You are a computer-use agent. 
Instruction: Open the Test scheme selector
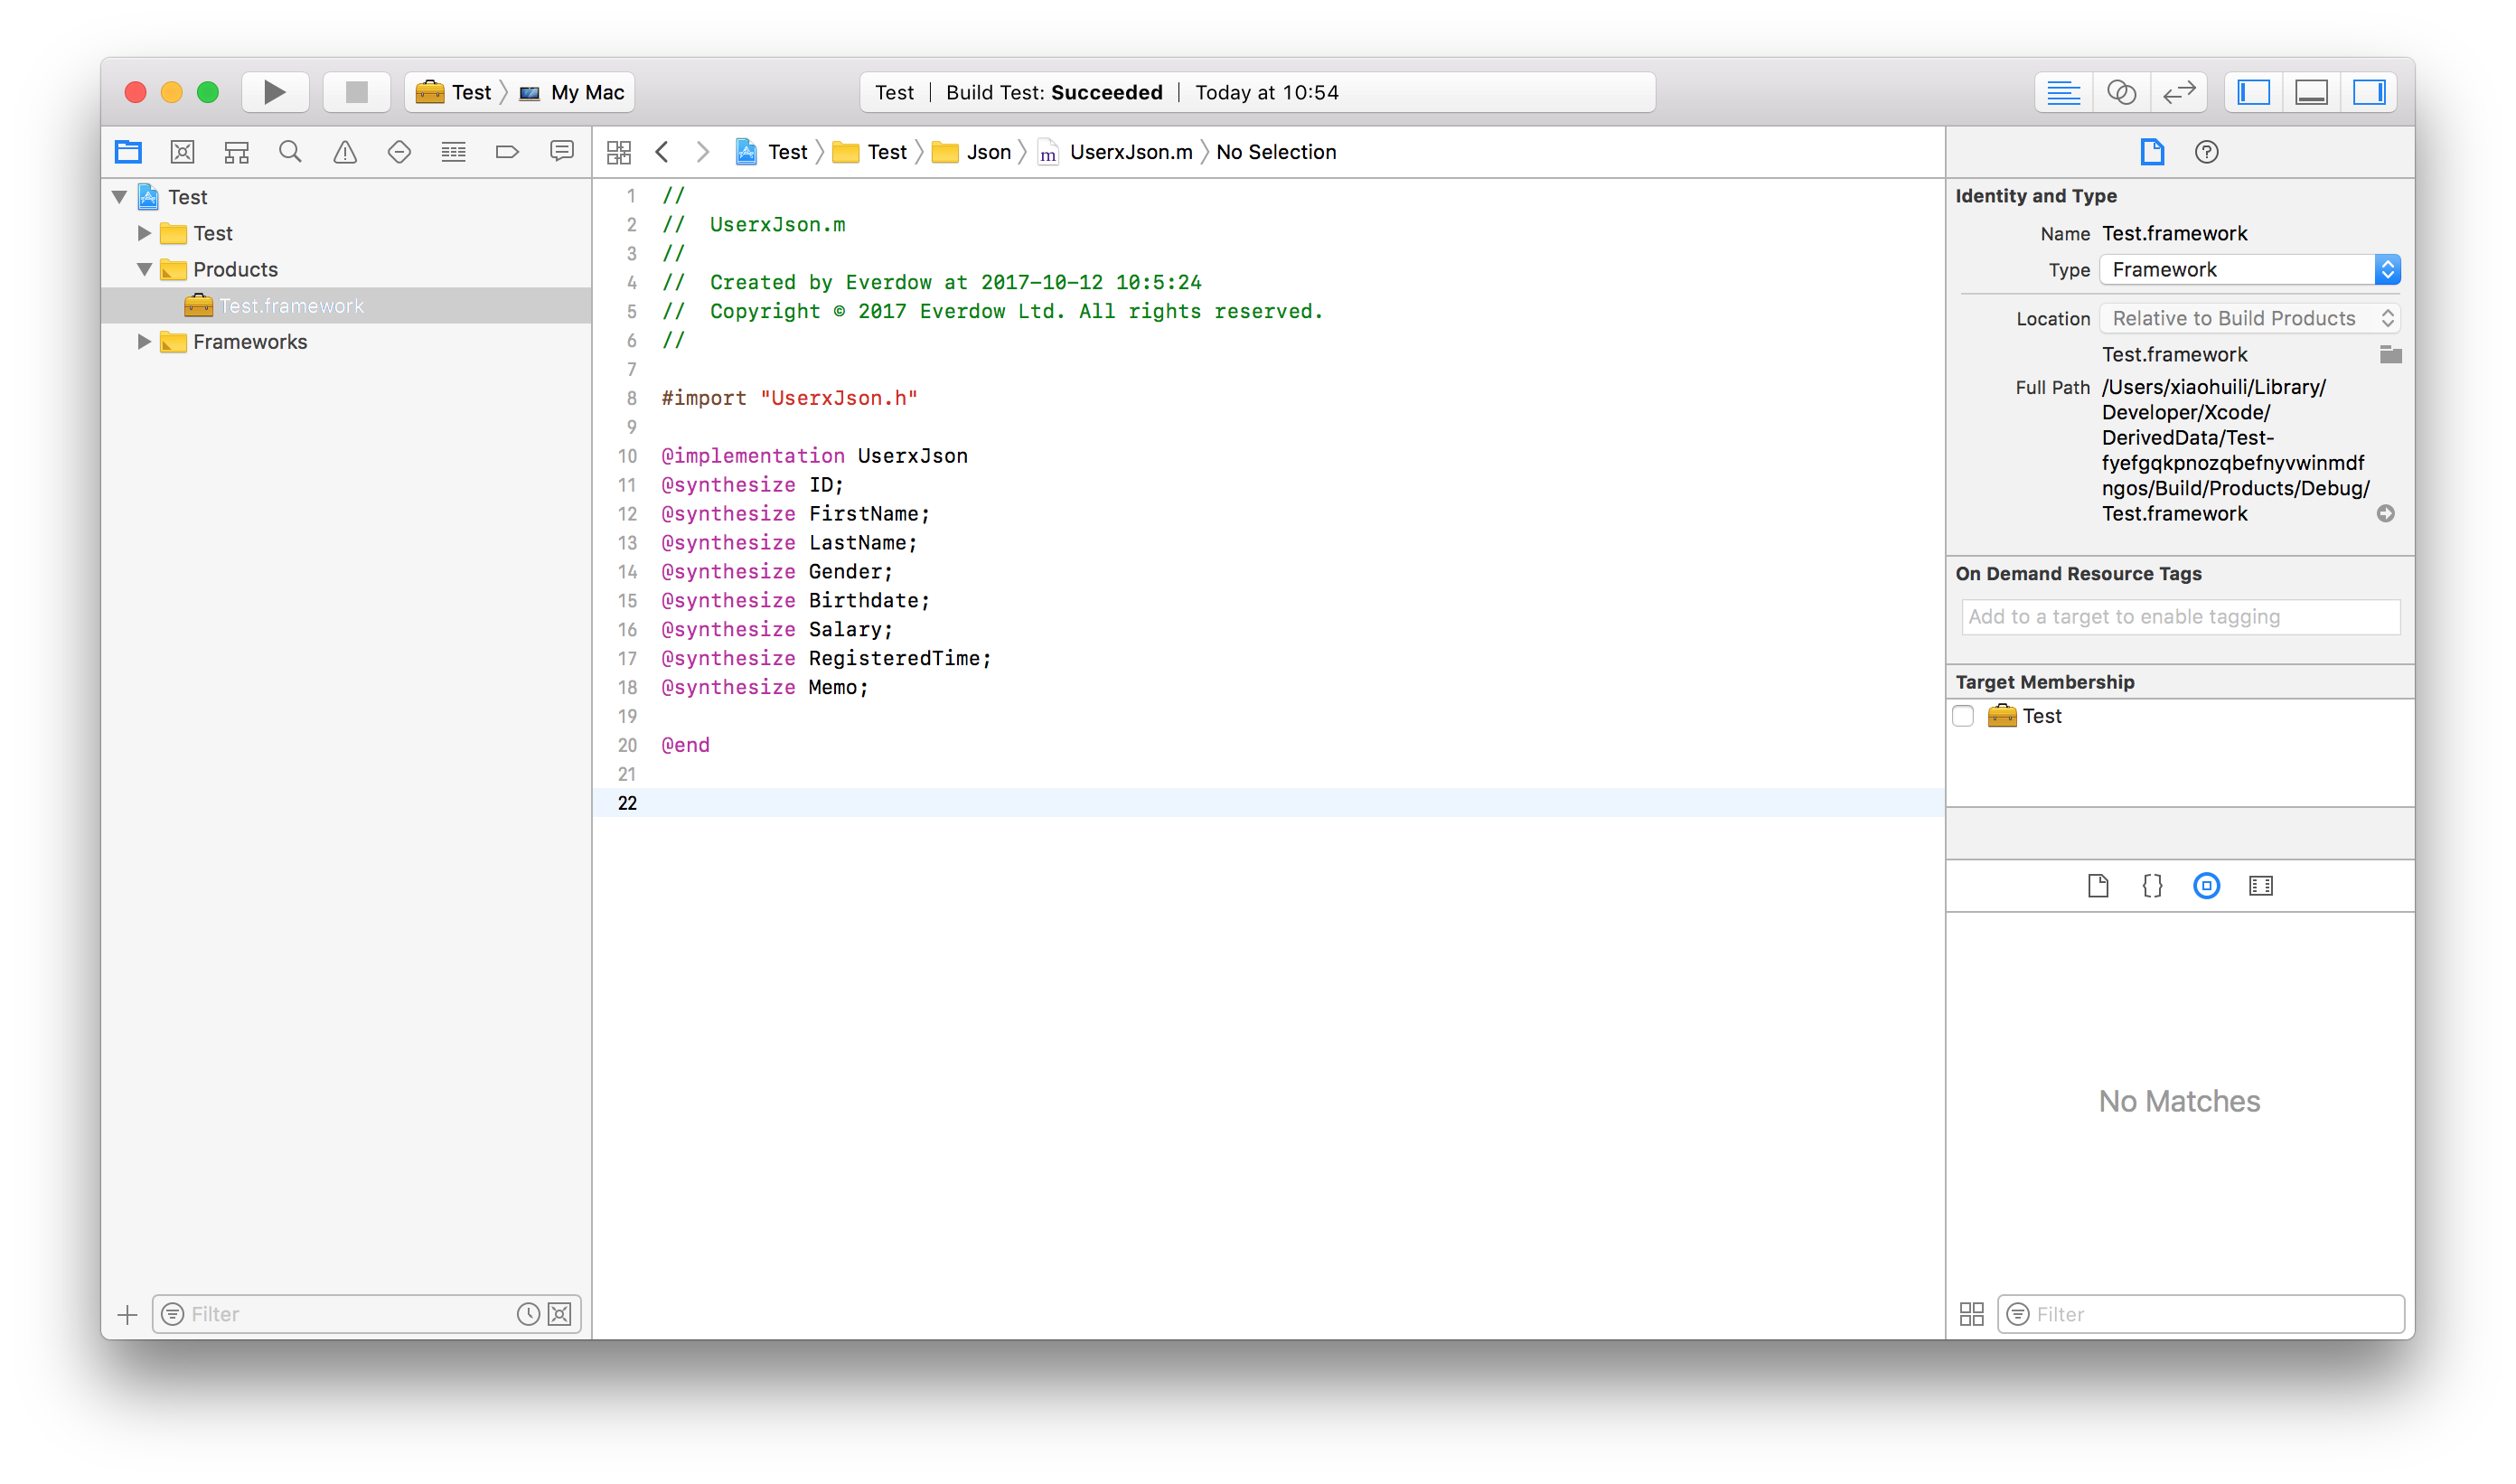tap(454, 92)
